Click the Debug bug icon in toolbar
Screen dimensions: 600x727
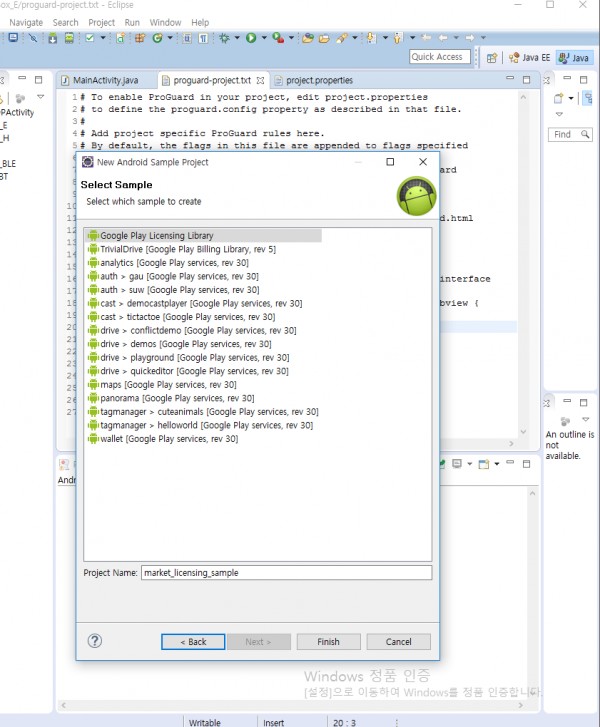224,38
